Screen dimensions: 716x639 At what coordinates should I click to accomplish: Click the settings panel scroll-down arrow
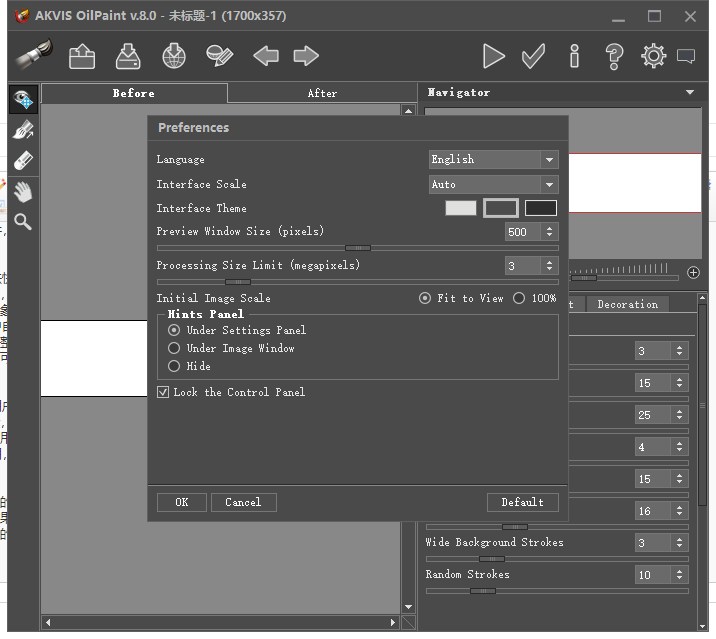point(702,626)
